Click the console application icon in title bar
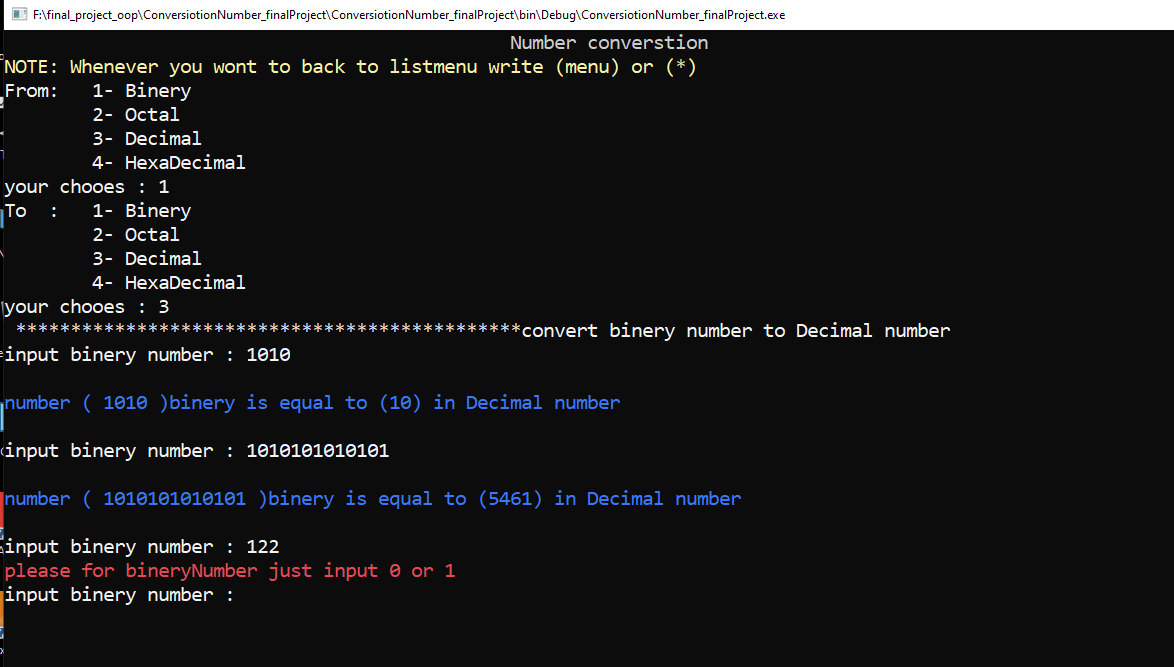 [19, 13]
